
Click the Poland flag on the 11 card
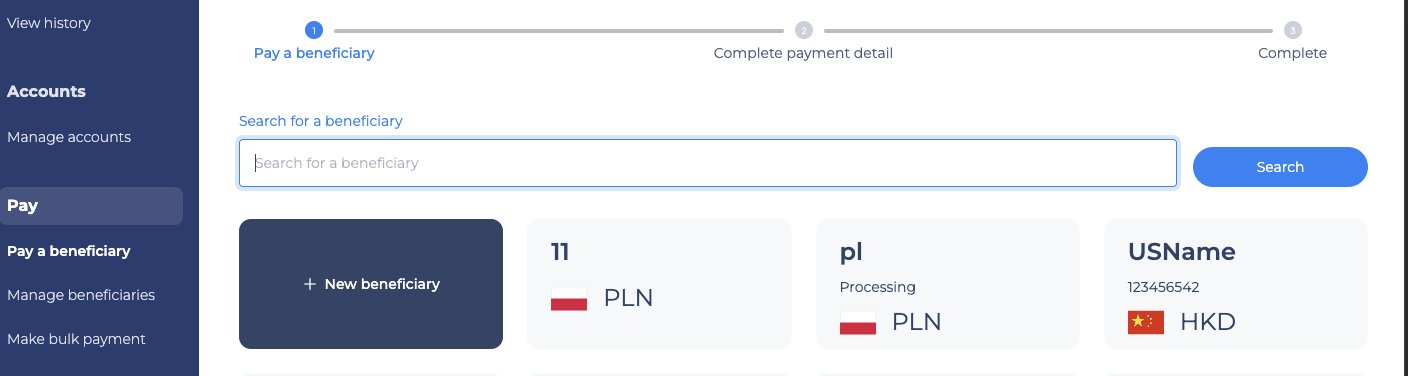[569, 298]
